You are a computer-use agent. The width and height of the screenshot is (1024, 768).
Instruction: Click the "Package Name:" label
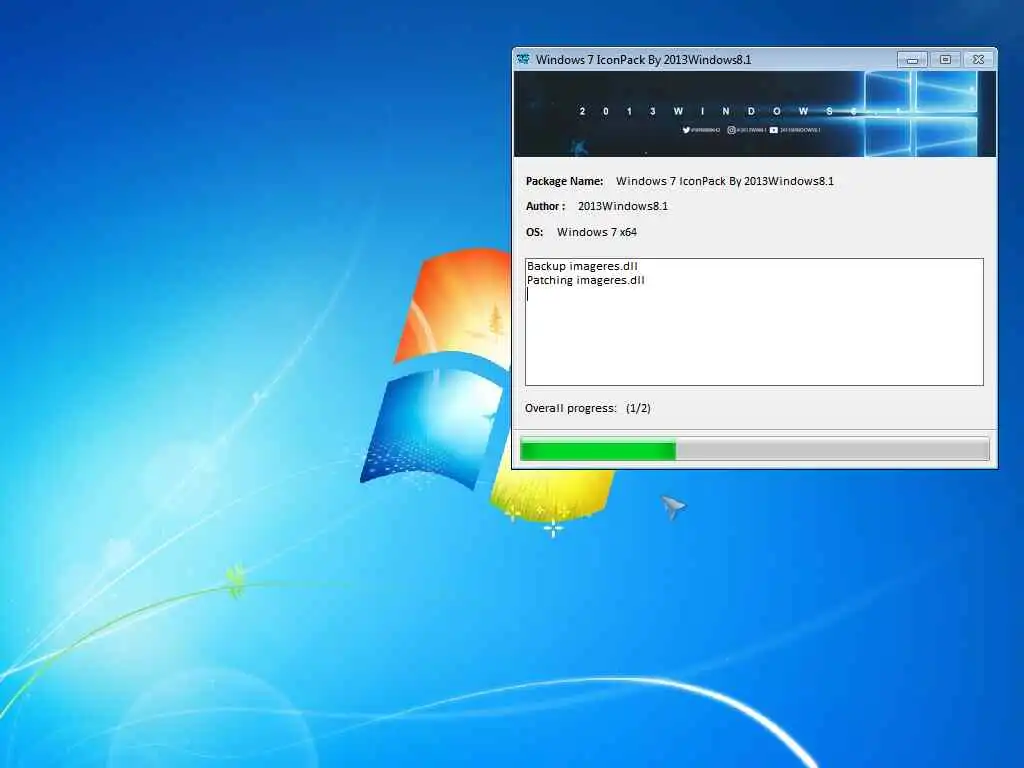coord(564,181)
